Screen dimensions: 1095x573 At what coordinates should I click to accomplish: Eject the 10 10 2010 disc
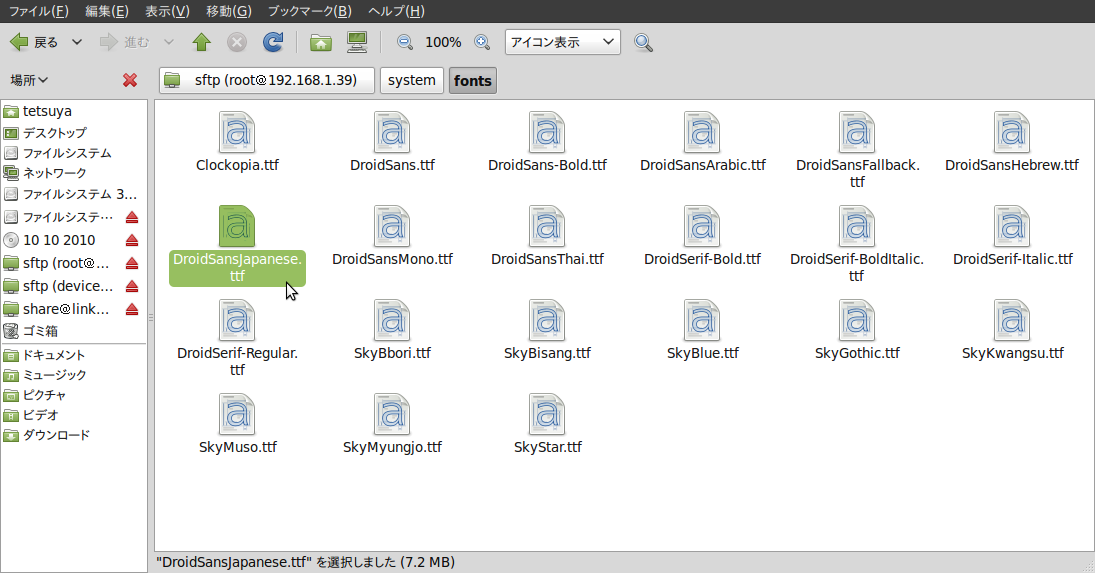pos(132,241)
